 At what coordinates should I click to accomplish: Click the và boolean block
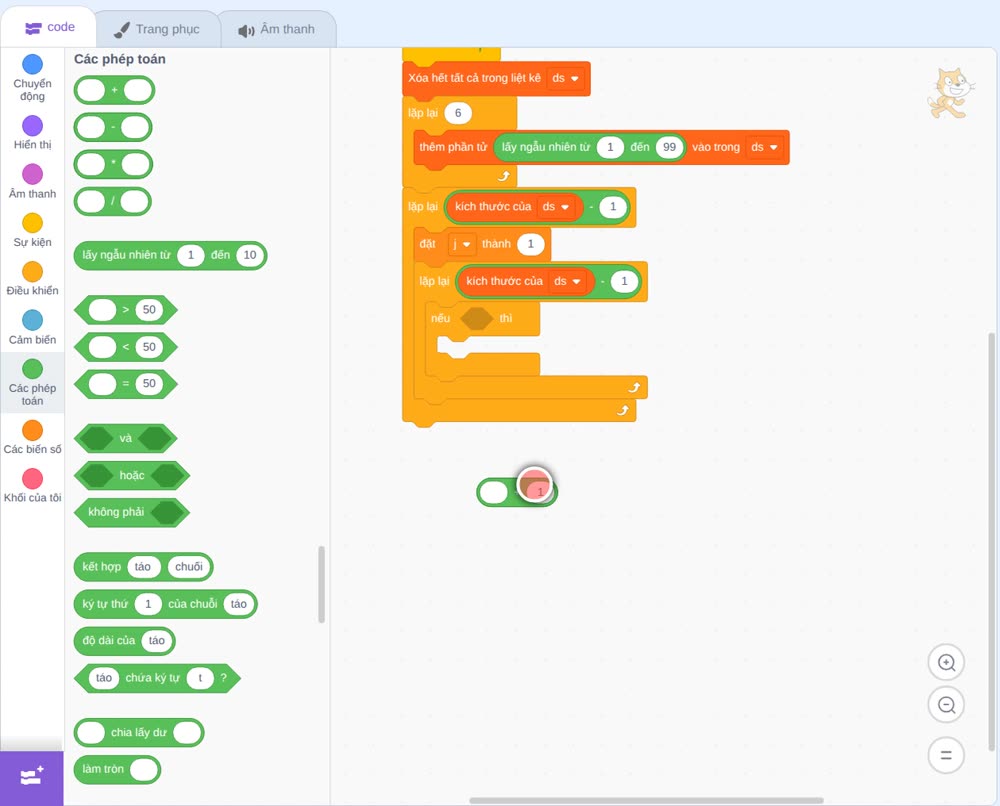126,439
